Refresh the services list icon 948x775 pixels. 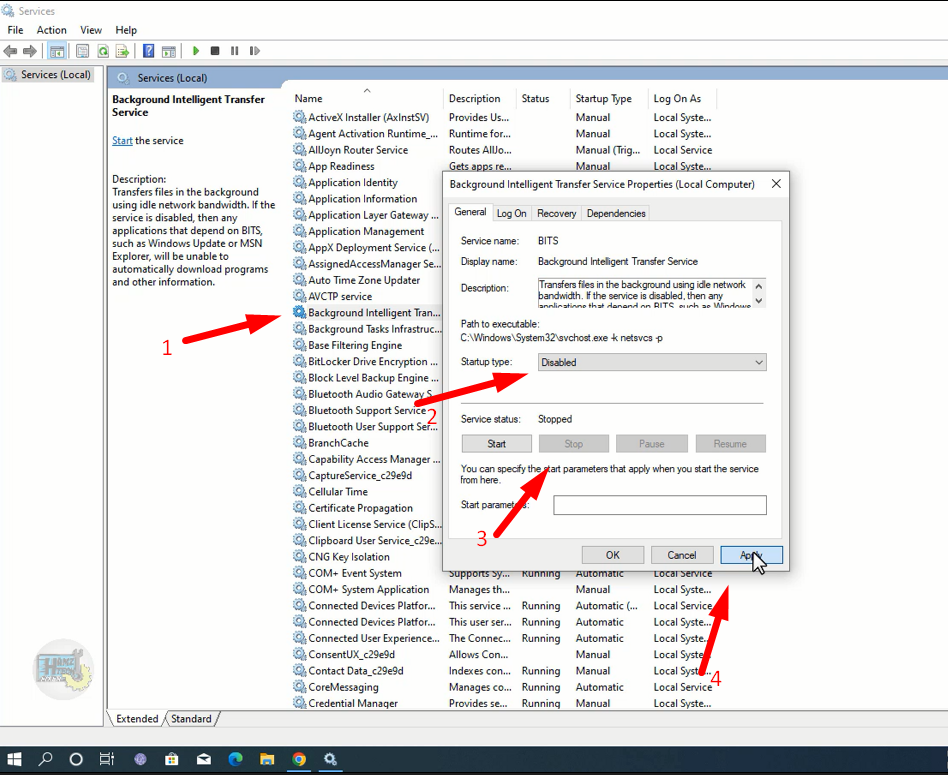[103, 51]
